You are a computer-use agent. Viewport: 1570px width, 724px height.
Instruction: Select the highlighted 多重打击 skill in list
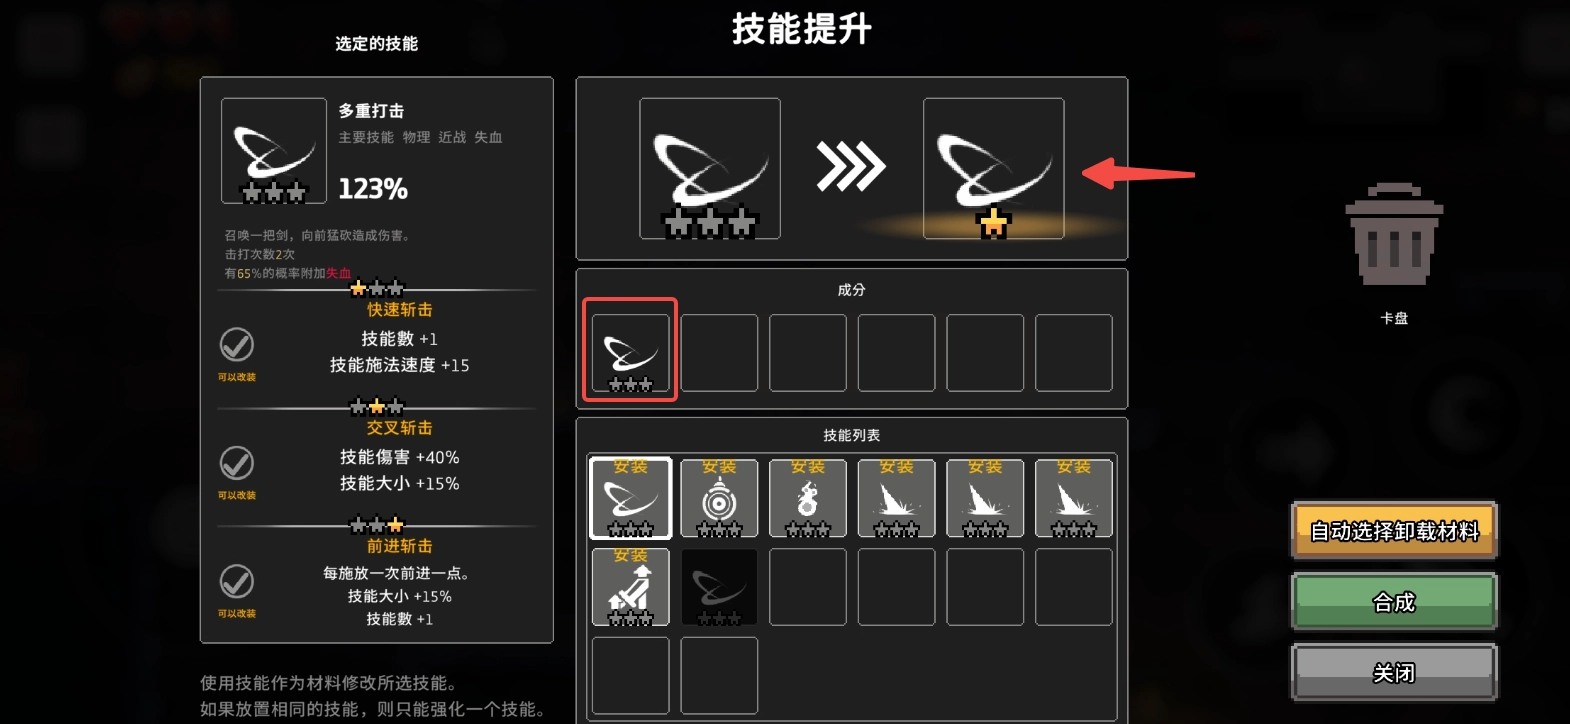pos(630,498)
